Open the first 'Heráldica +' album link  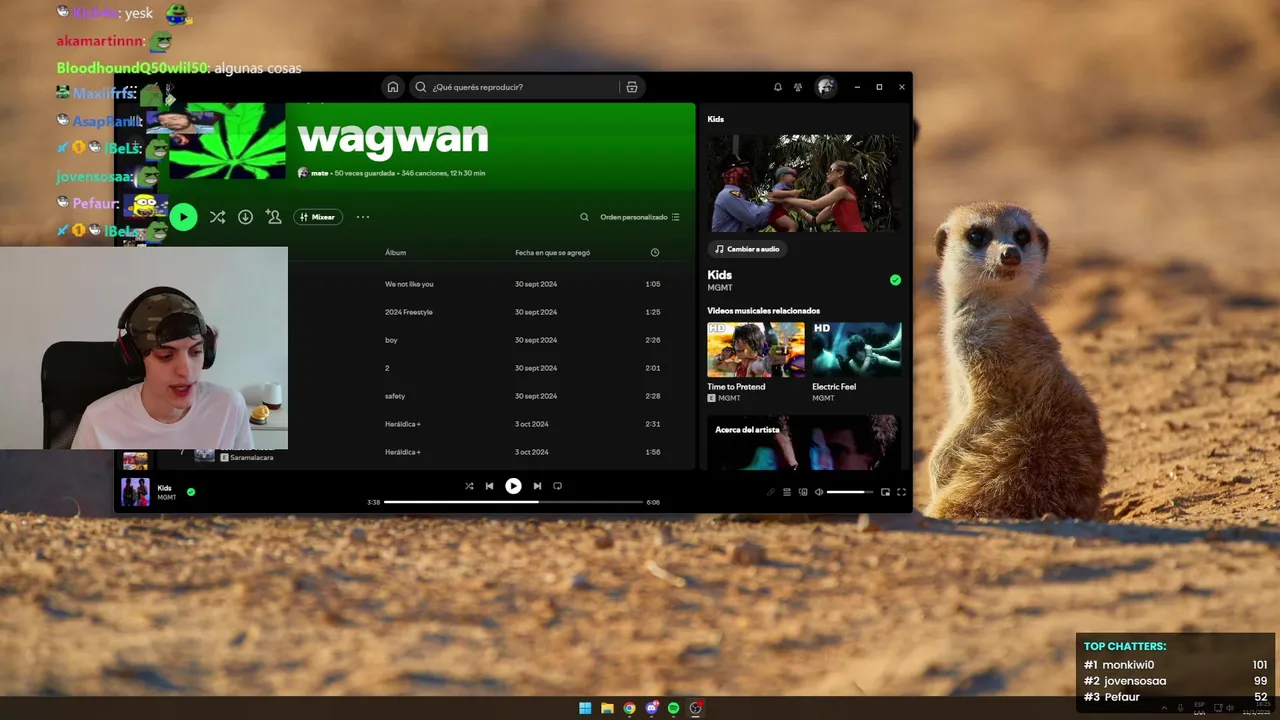tap(402, 424)
